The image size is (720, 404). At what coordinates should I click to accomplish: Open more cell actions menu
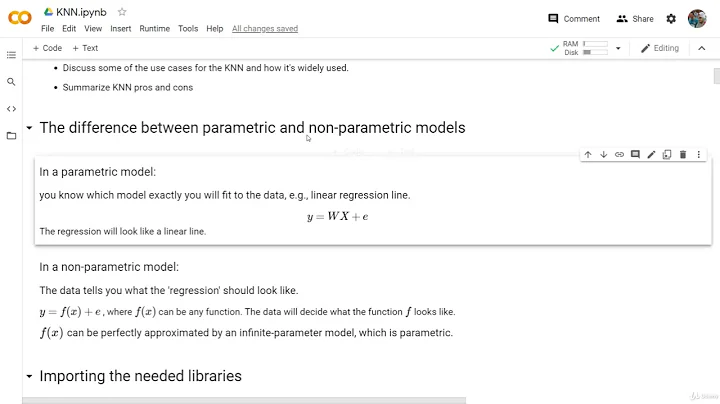click(x=698, y=155)
